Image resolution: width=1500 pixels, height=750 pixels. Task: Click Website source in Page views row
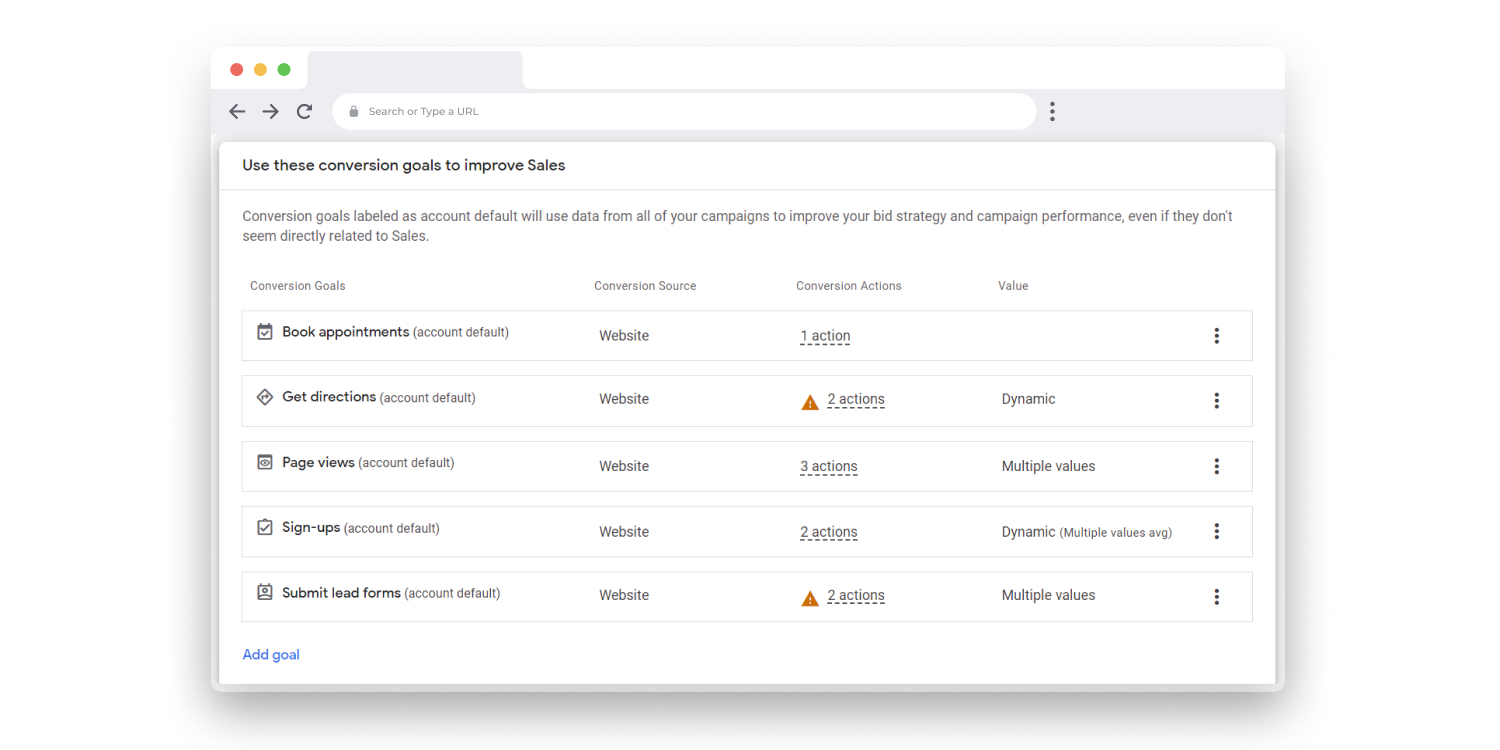click(624, 466)
